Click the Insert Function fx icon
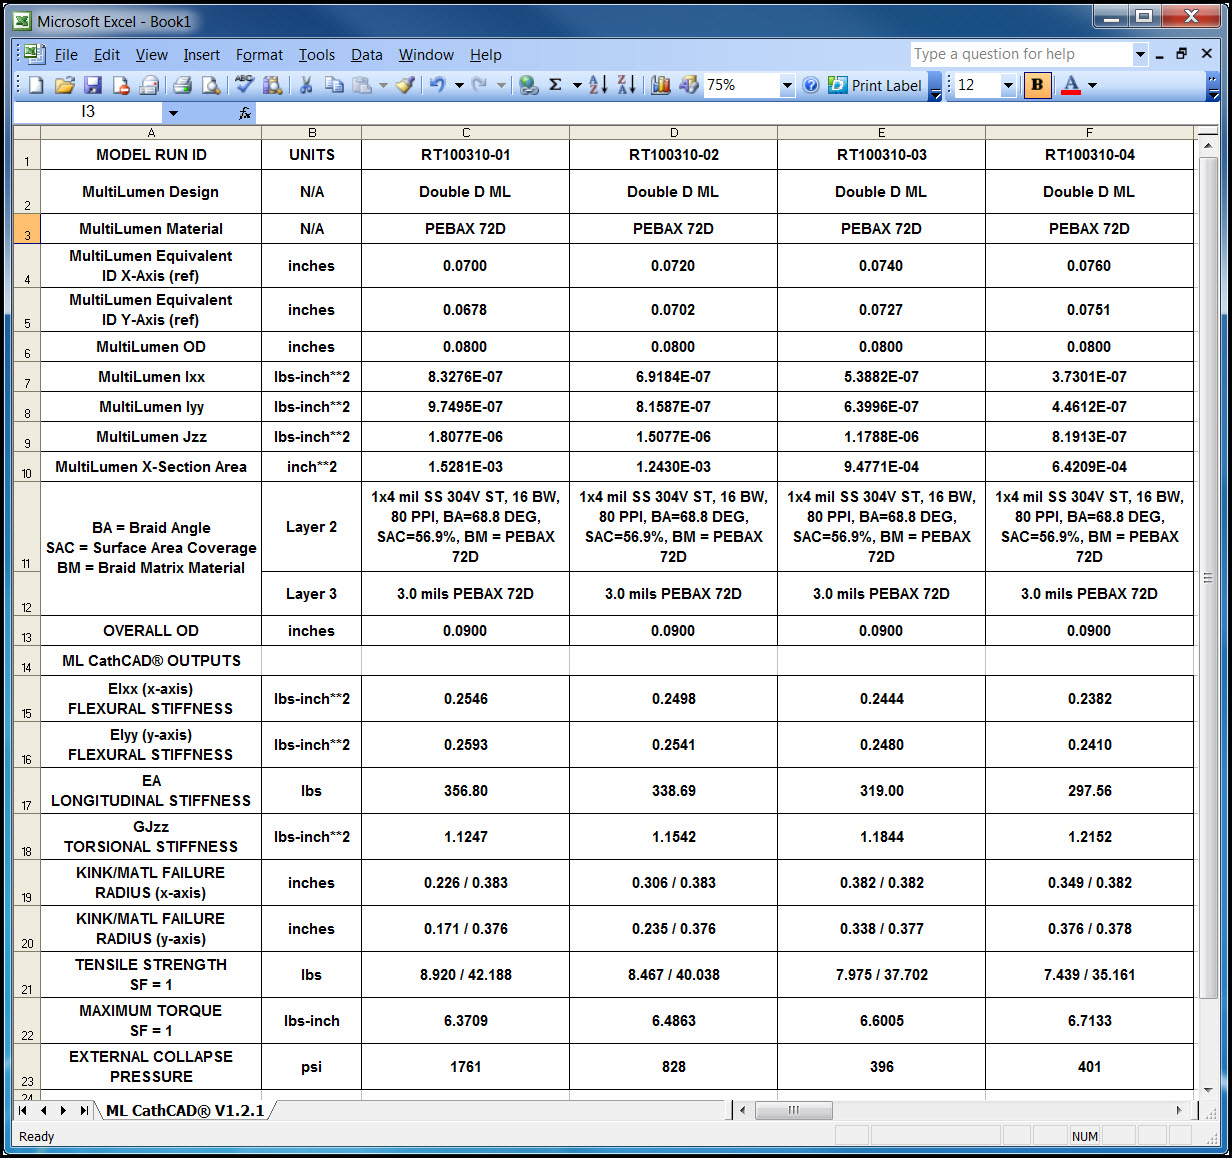The width and height of the screenshot is (1232, 1158). pos(245,113)
